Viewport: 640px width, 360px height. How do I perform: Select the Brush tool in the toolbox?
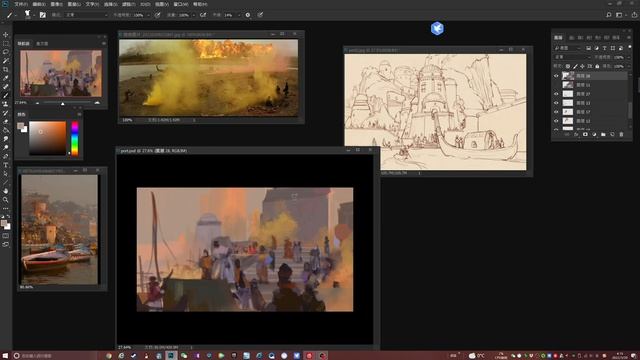click(6, 95)
